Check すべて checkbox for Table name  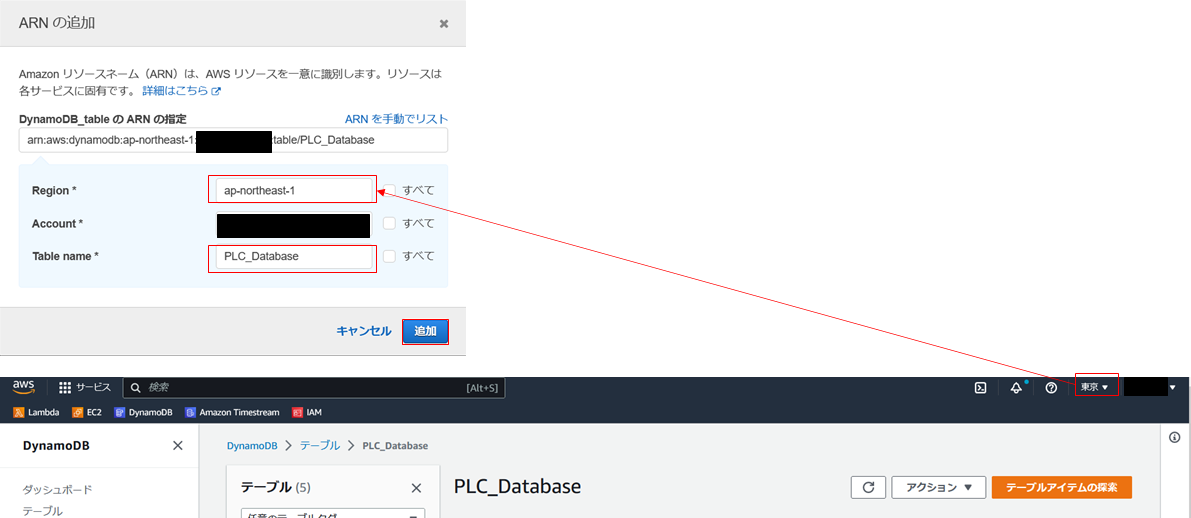click(x=390, y=256)
